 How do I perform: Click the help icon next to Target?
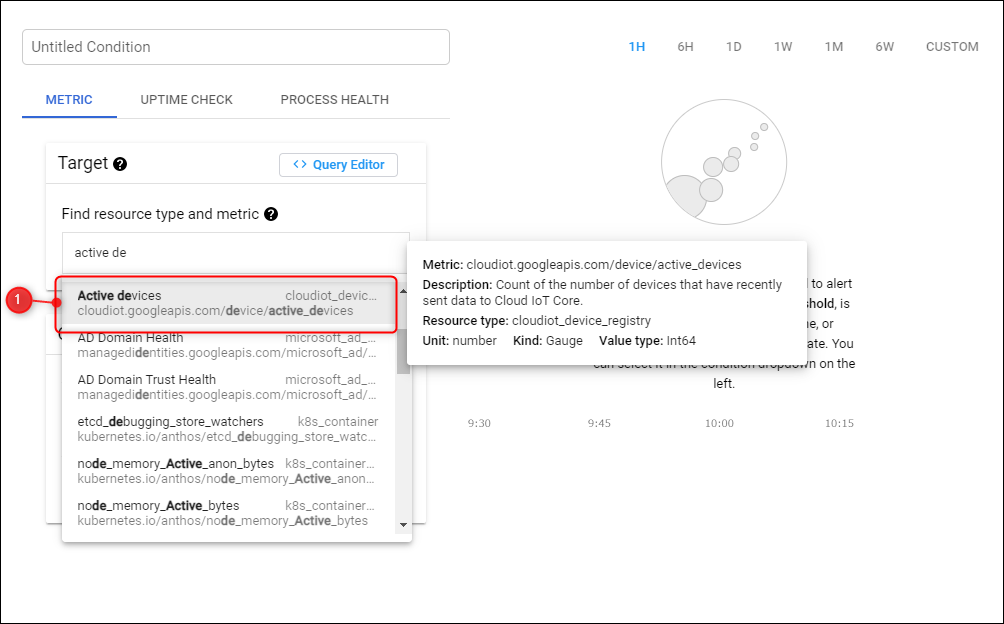click(x=120, y=164)
